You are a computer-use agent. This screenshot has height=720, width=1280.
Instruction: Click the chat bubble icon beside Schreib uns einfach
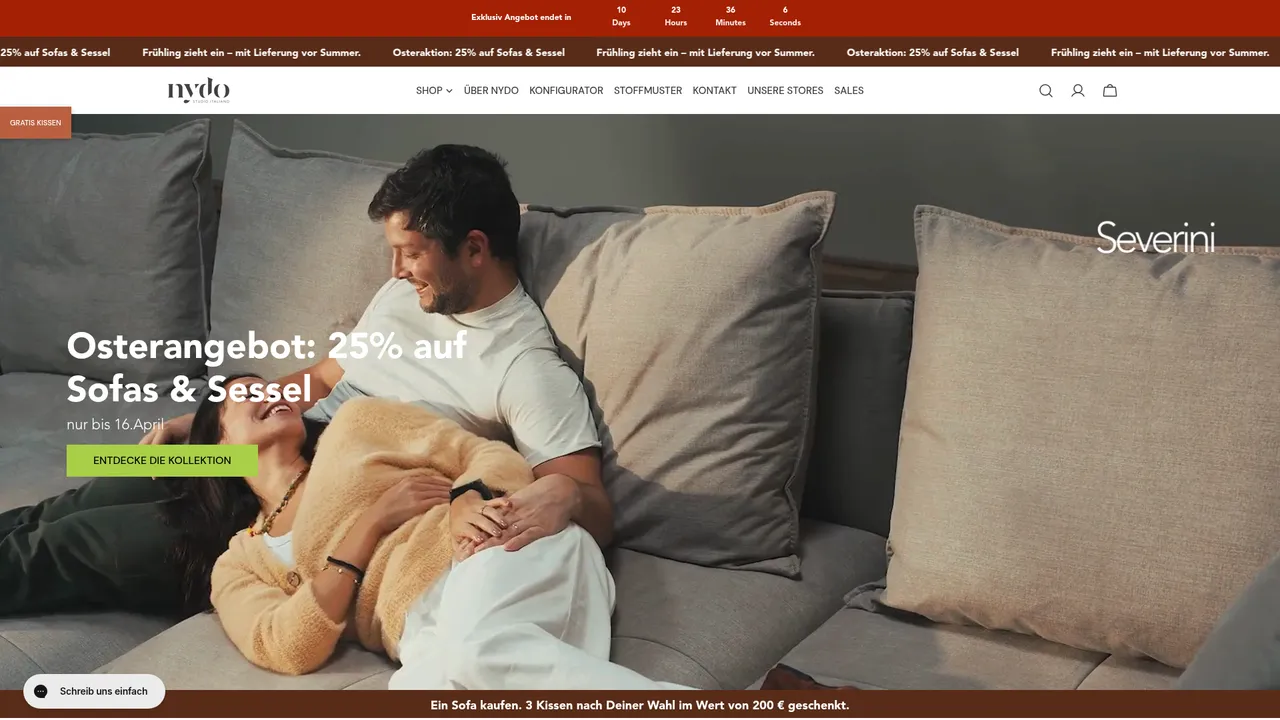(x=41, y=691)
